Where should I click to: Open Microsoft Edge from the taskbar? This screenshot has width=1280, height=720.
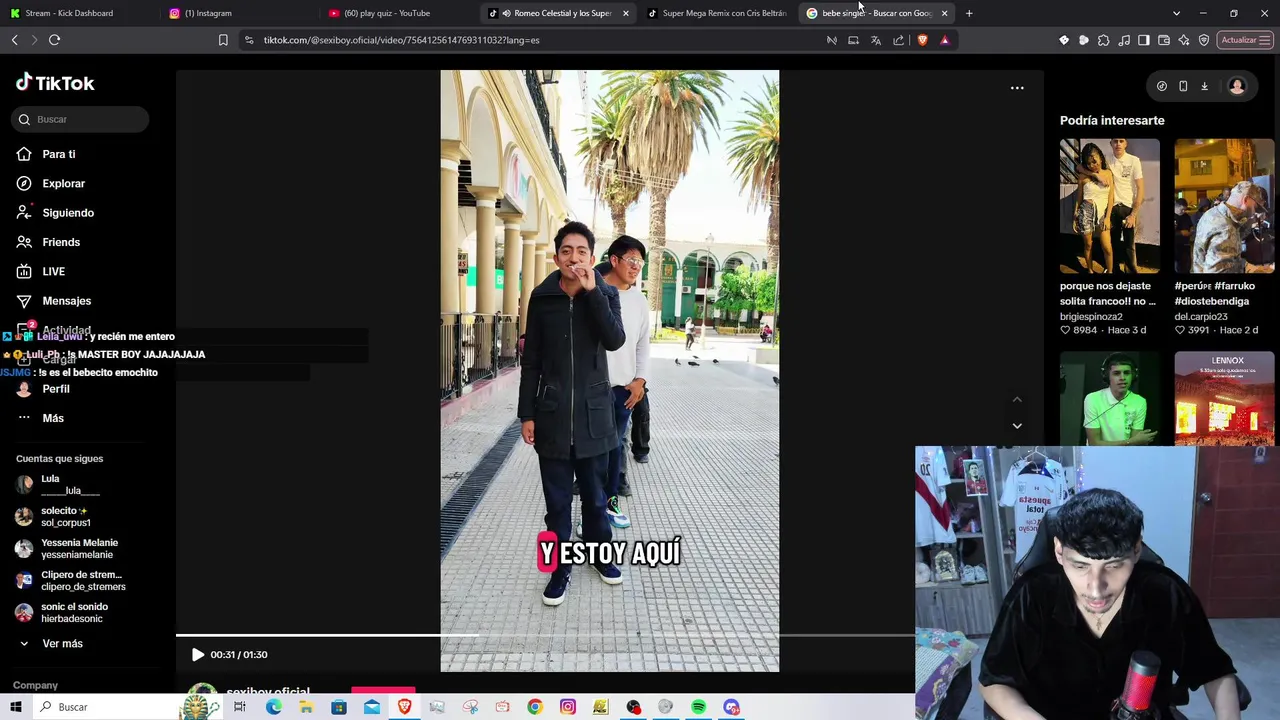pos(273,707)
